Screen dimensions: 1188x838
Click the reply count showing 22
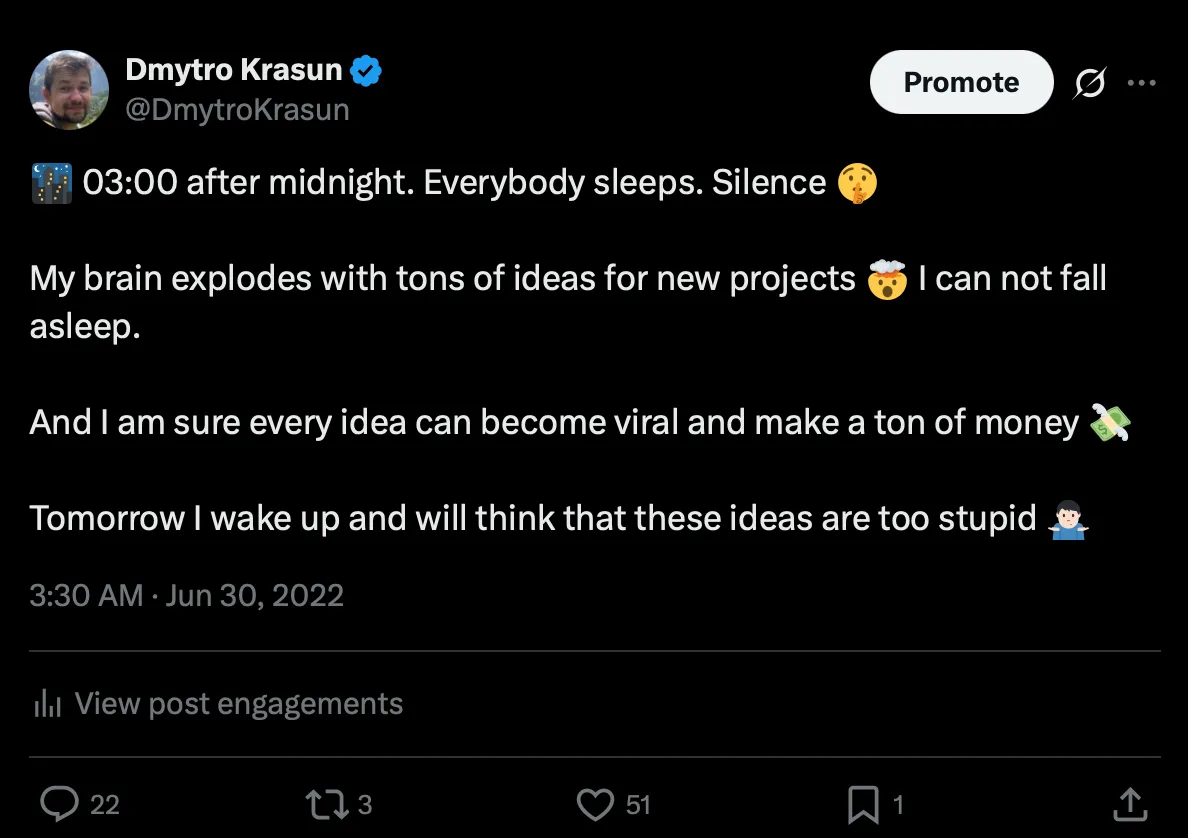[x=106, y=805]
